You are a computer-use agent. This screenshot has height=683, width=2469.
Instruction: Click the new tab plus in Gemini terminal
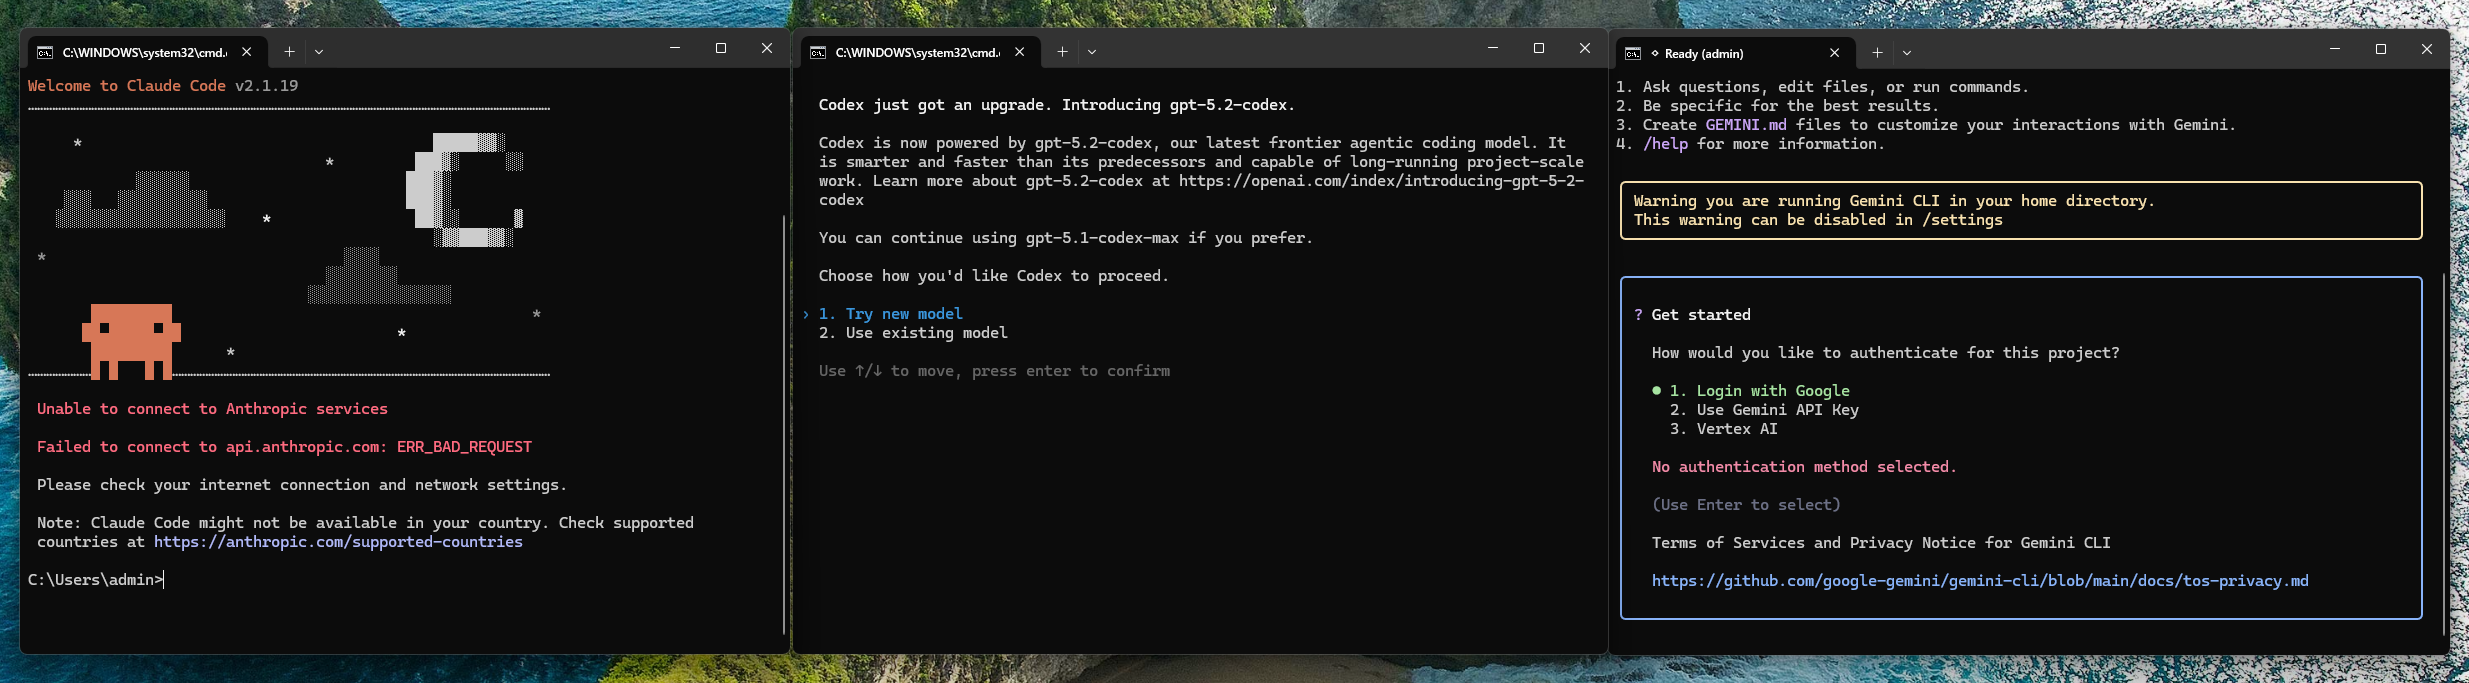1877,53
